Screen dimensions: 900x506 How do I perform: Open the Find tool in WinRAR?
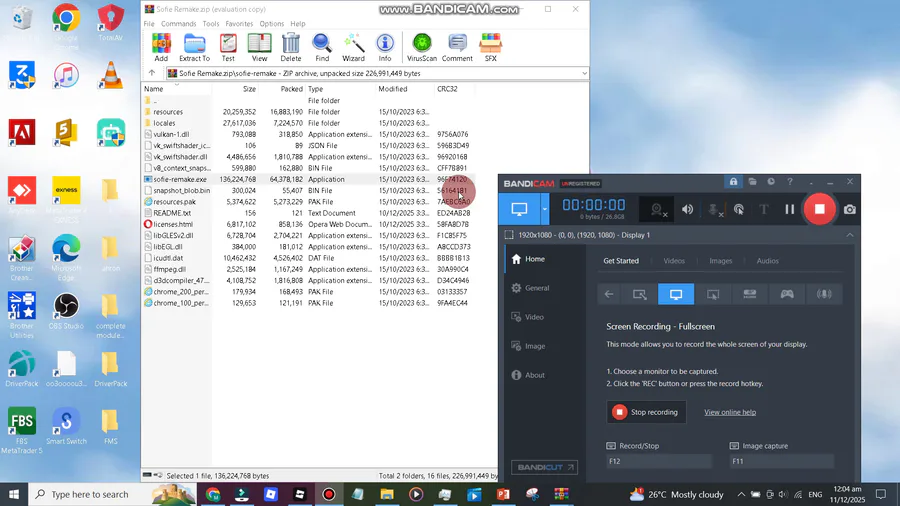tap(322, 47)
